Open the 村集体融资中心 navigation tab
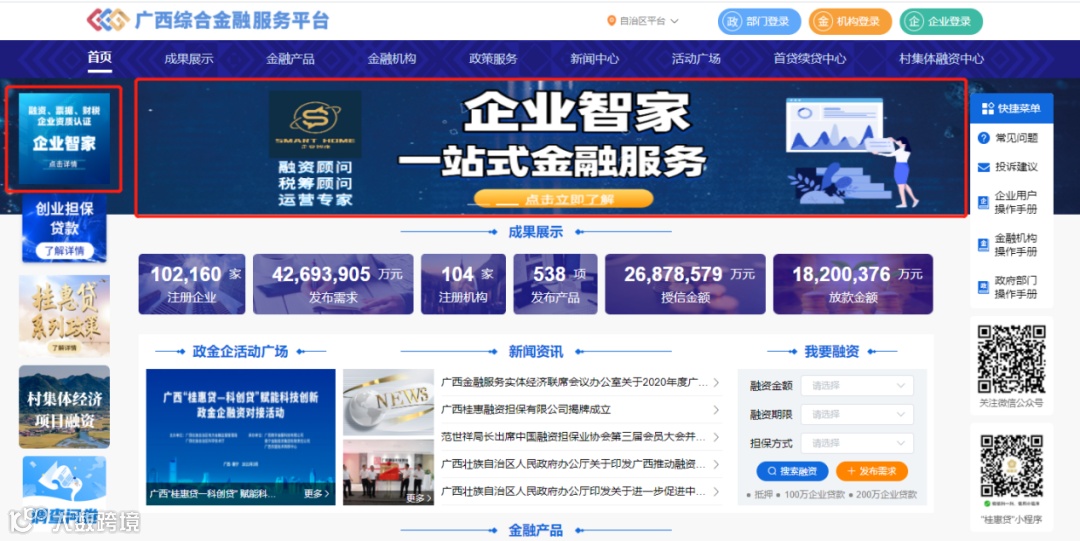 (941, 59)
